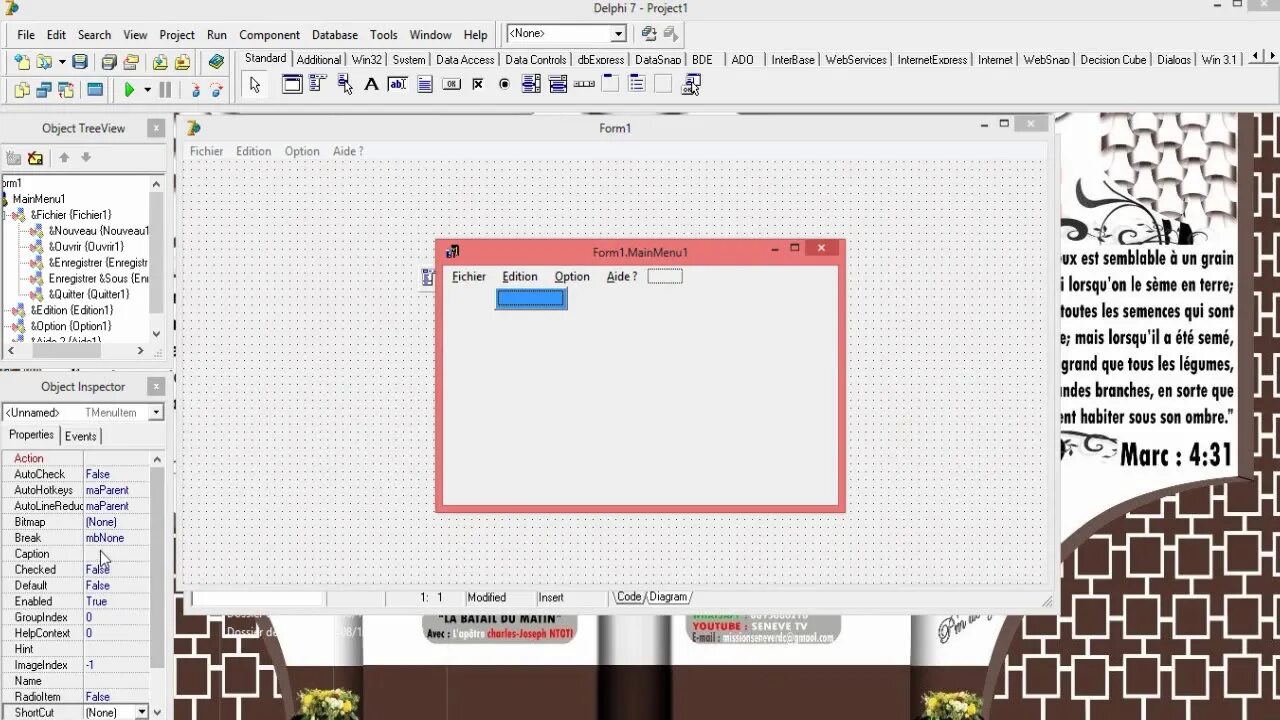Select the ListBox component icon
Image resolution: width=1280 pixels, height=720 pixels.
tap(531, 85)
